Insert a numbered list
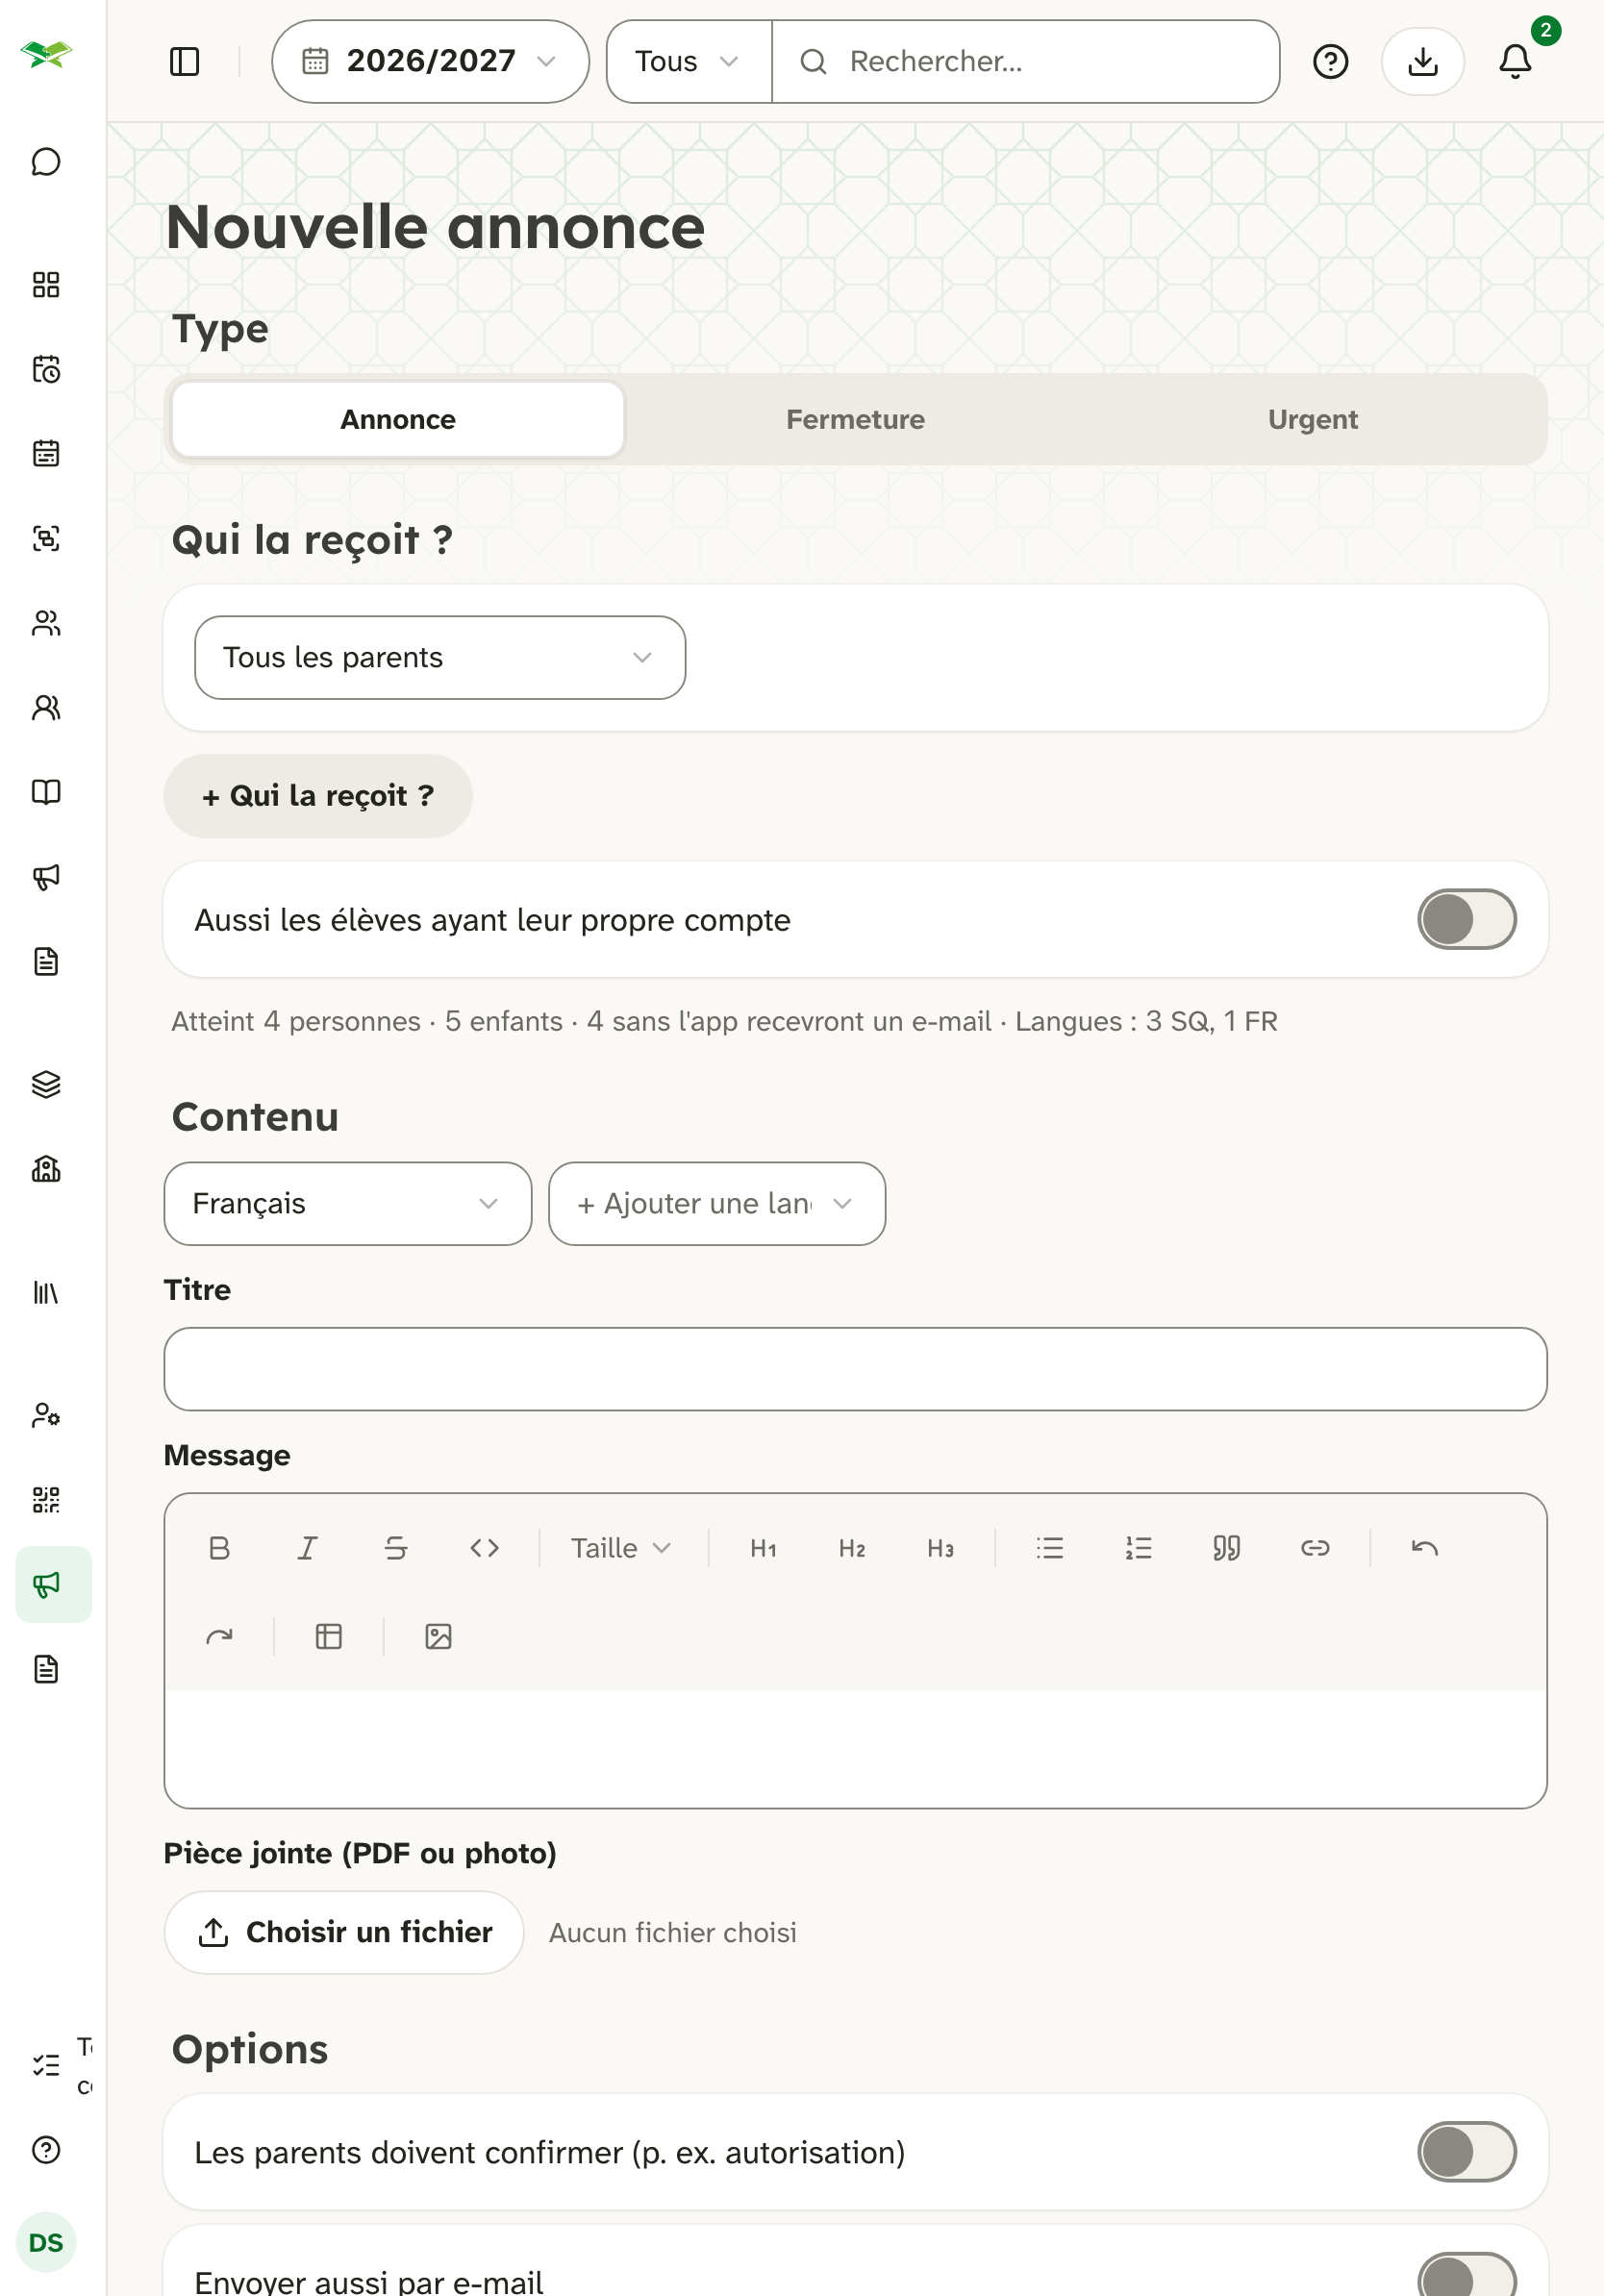 (x=1138, y=1548)
